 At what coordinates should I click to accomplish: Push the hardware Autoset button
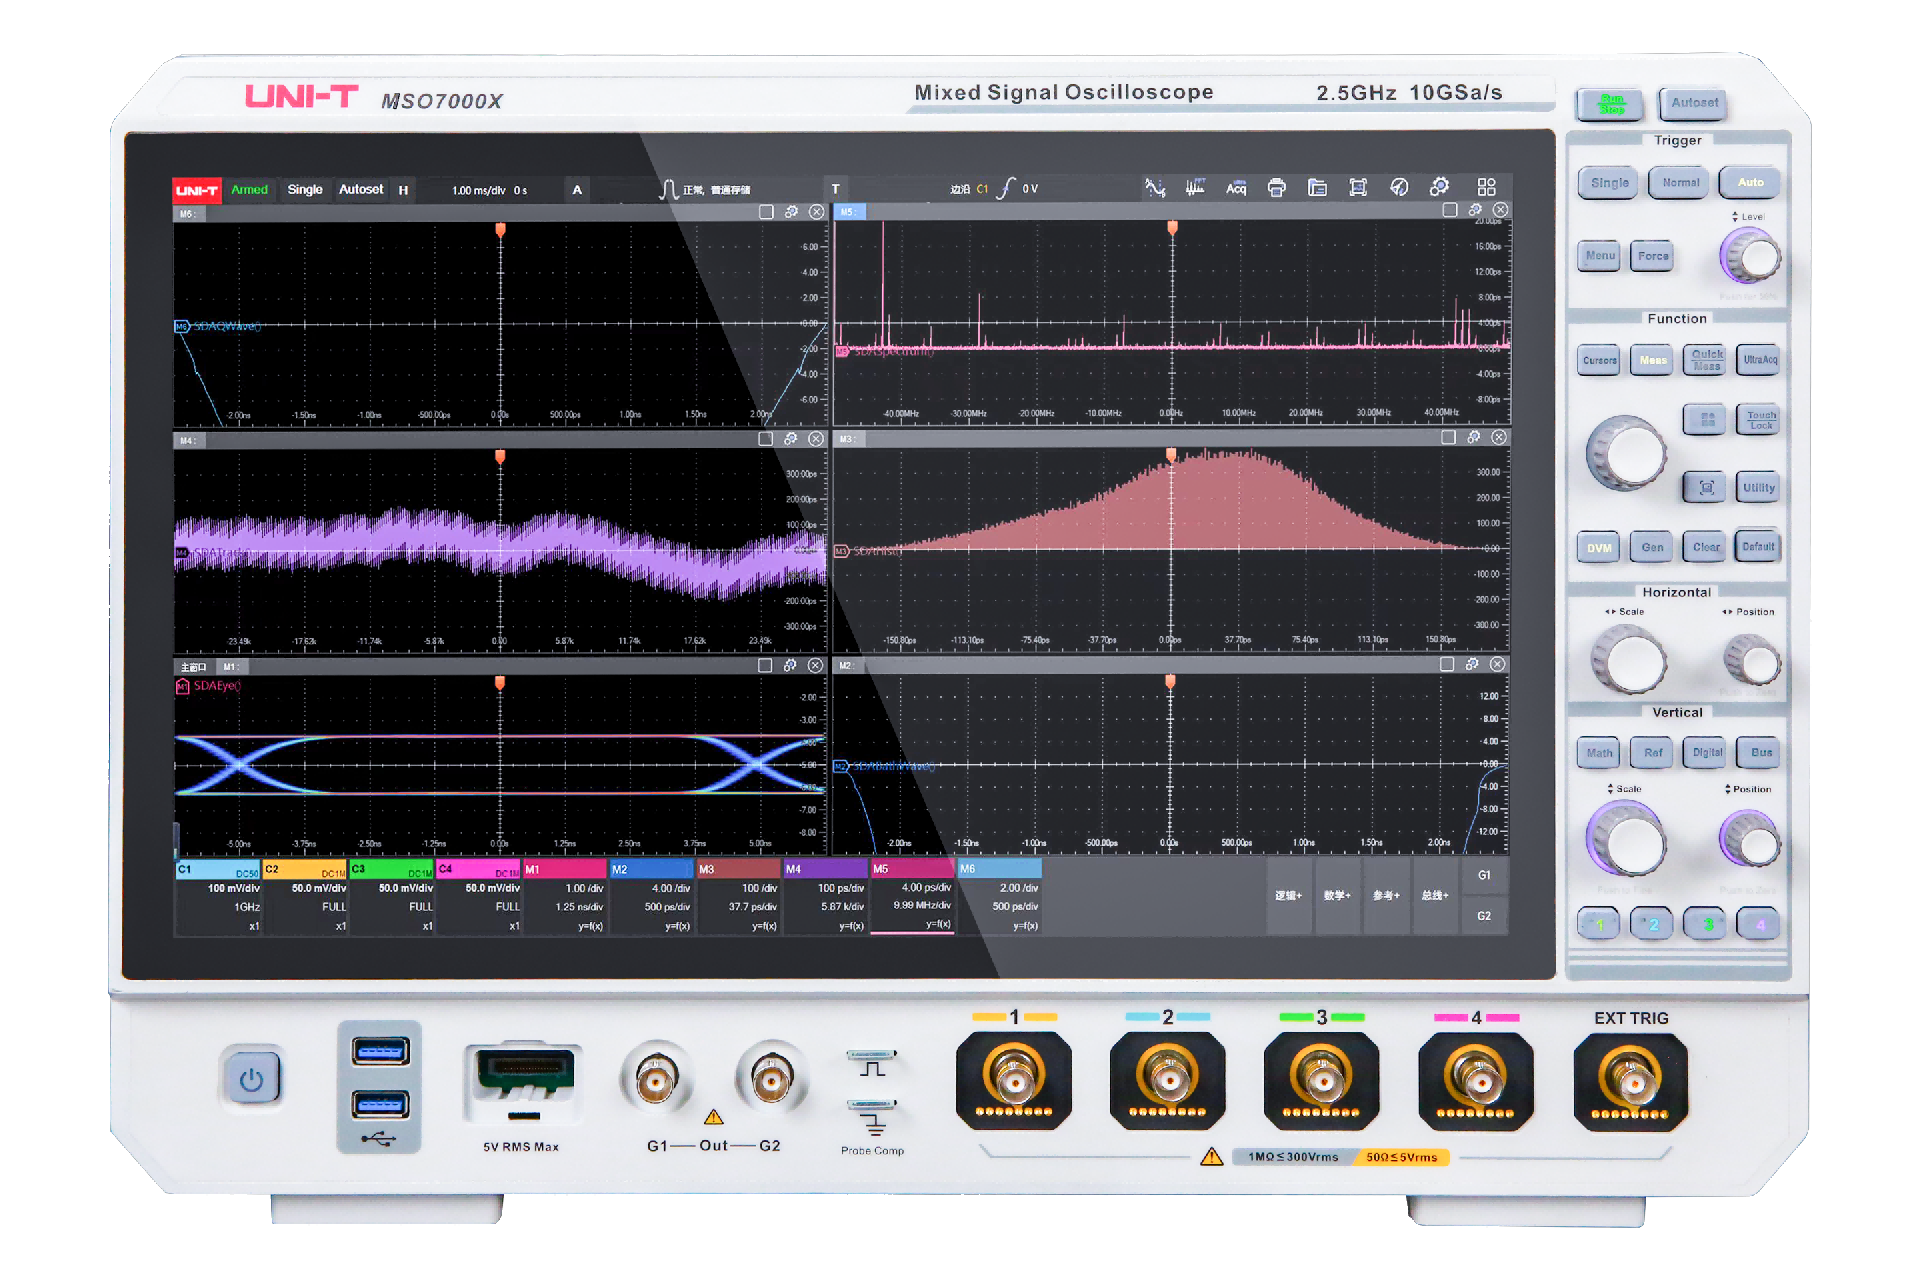pos(1694,103)
